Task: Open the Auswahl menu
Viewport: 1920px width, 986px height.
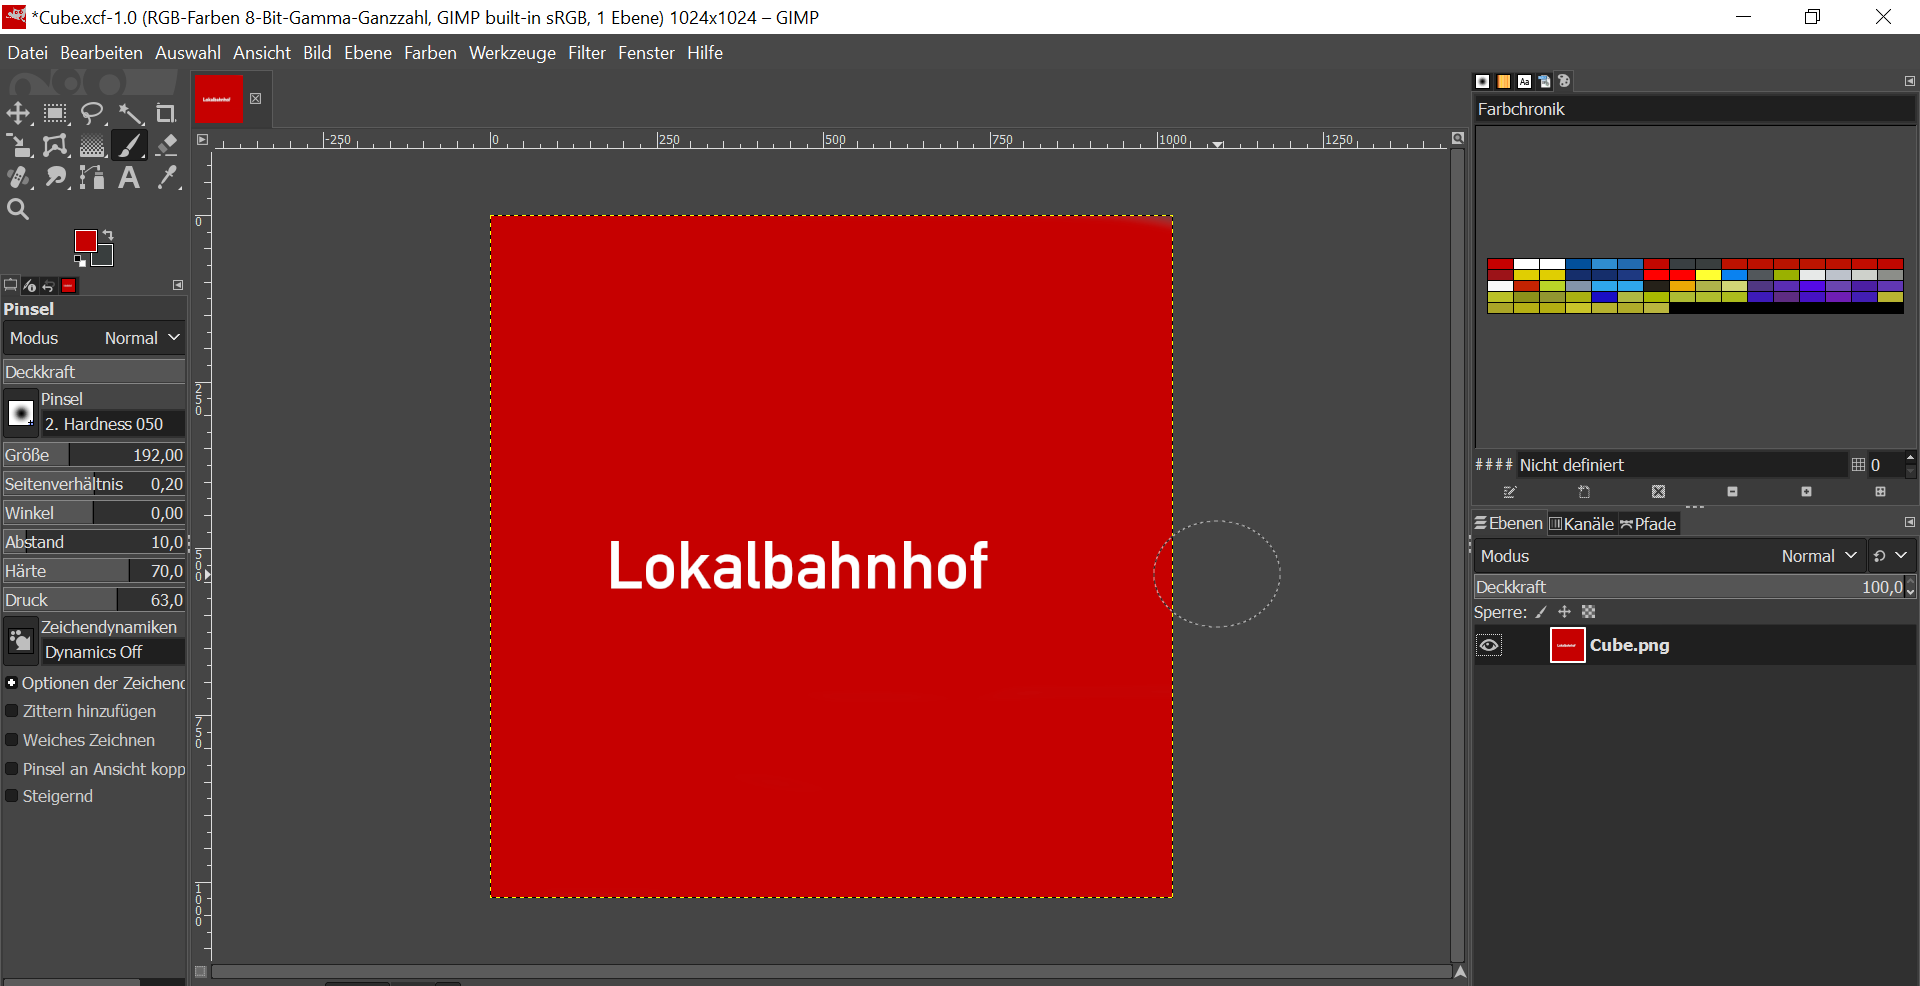Action: point(188,53)
